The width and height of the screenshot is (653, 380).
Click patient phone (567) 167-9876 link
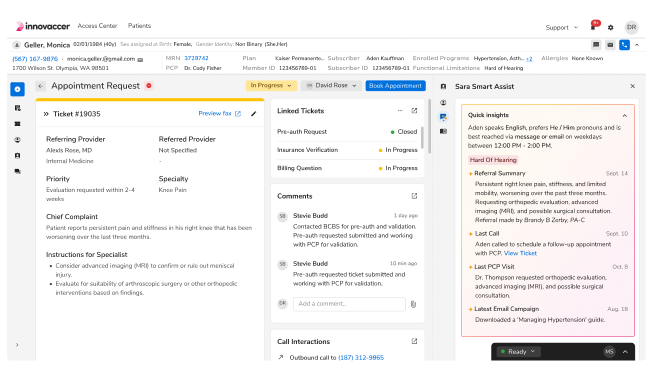coord(35,59)
